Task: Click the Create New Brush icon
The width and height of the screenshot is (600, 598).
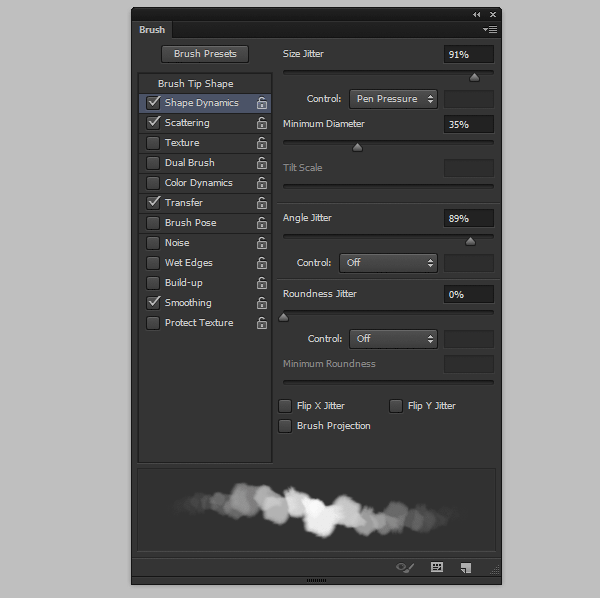Action: pyautogui.click(x=465, y=567)
